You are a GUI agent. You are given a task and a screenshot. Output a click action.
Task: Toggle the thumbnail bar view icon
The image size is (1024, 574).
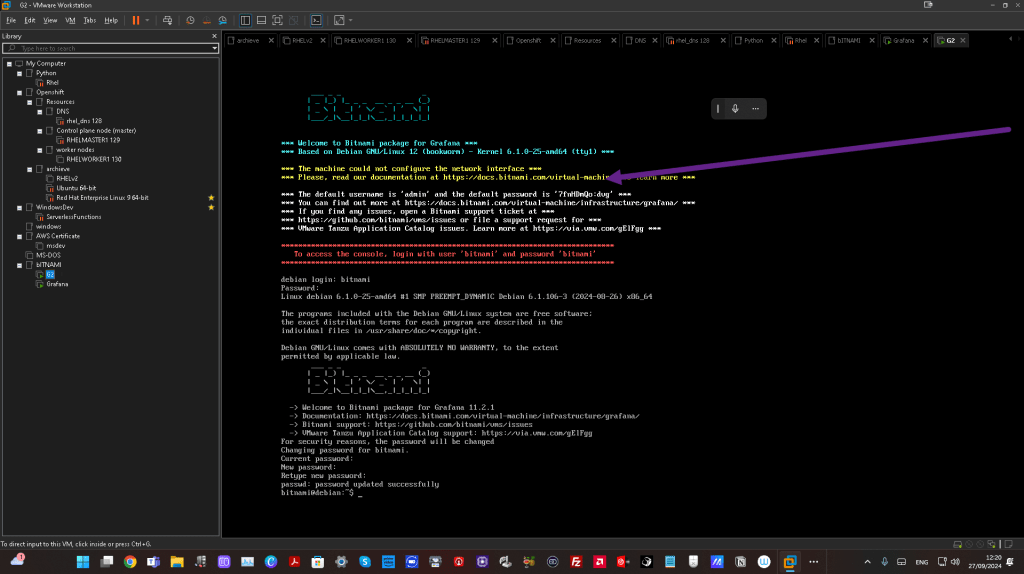(x=261, y=20)
